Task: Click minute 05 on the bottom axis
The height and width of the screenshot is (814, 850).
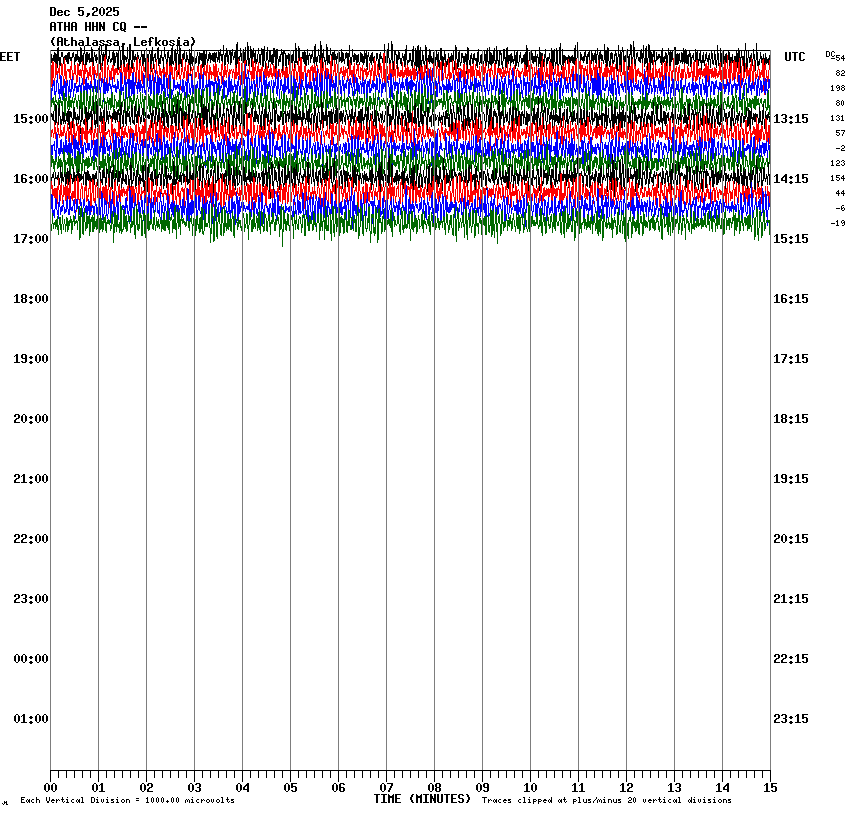Action: [290, 788]
